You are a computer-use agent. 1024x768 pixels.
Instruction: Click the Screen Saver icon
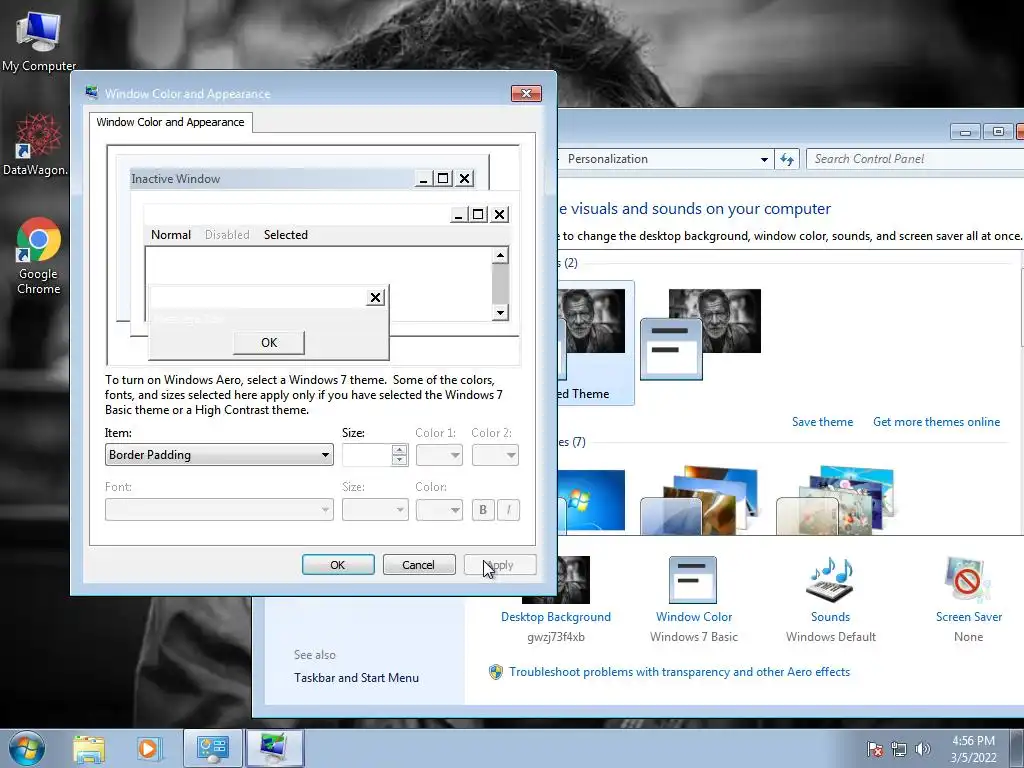(968, 580)
